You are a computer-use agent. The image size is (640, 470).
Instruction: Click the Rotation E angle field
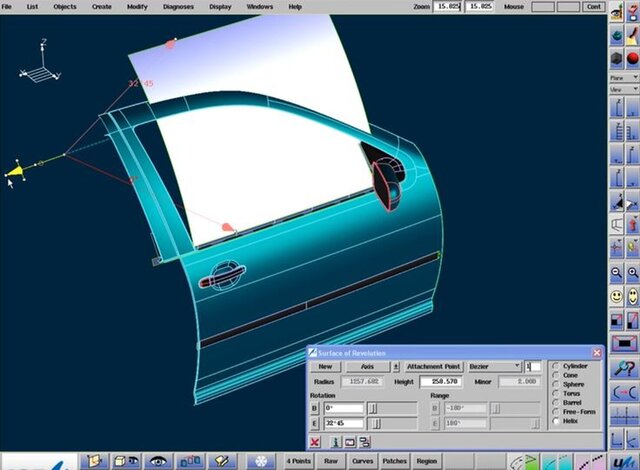click(344, 423)
